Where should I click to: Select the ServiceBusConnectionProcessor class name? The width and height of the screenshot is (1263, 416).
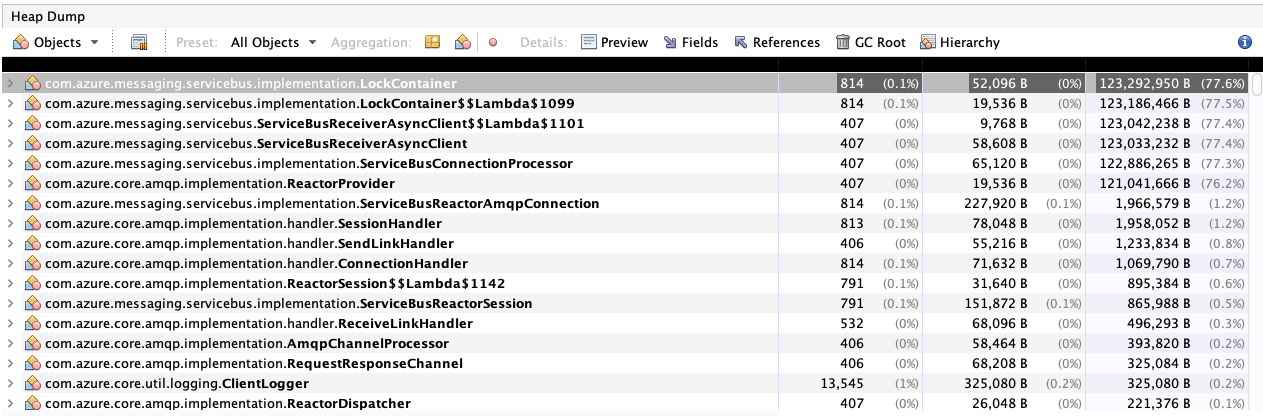(466, 164)
